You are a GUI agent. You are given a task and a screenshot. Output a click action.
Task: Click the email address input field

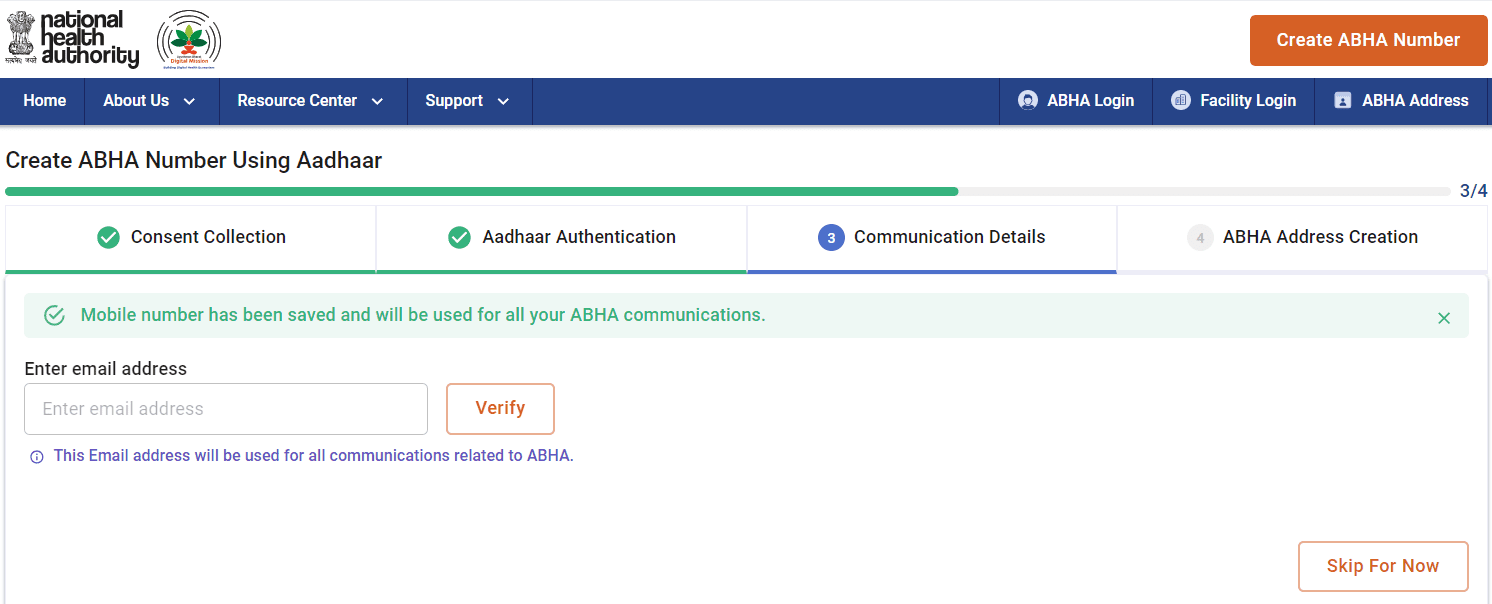coord(225,408)
